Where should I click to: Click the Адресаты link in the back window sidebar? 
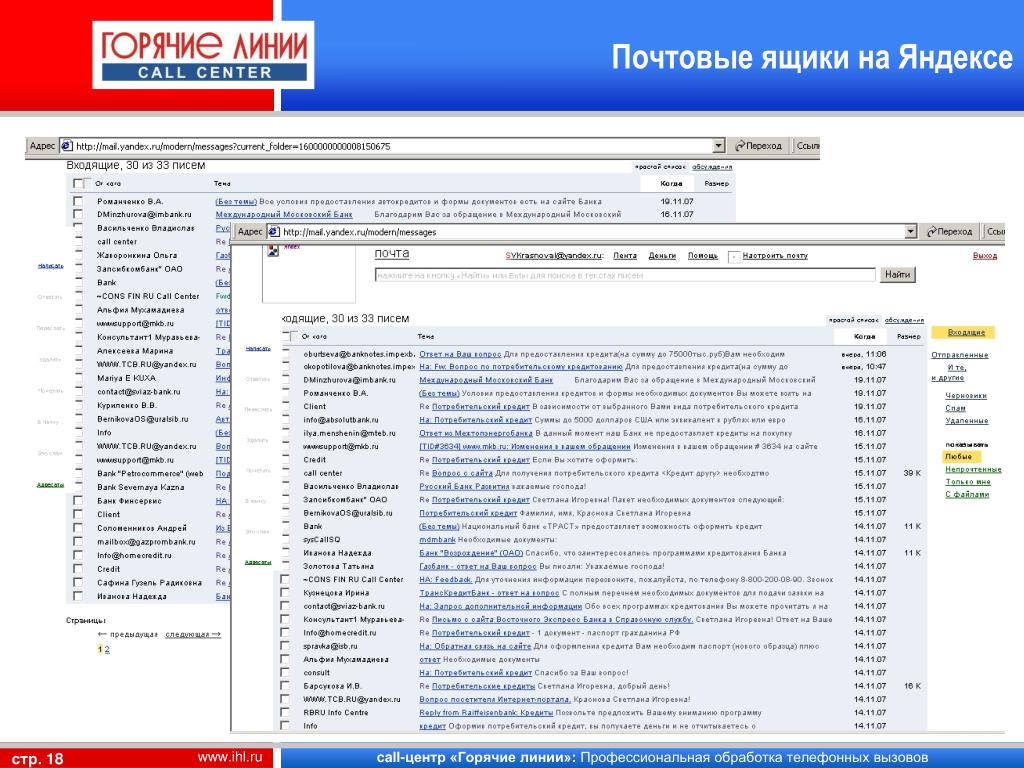click(50, 485)
